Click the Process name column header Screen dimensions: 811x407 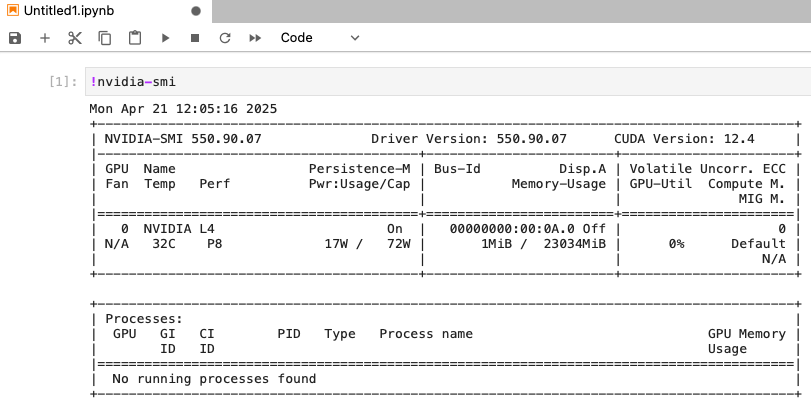click(x=426, y=334)
